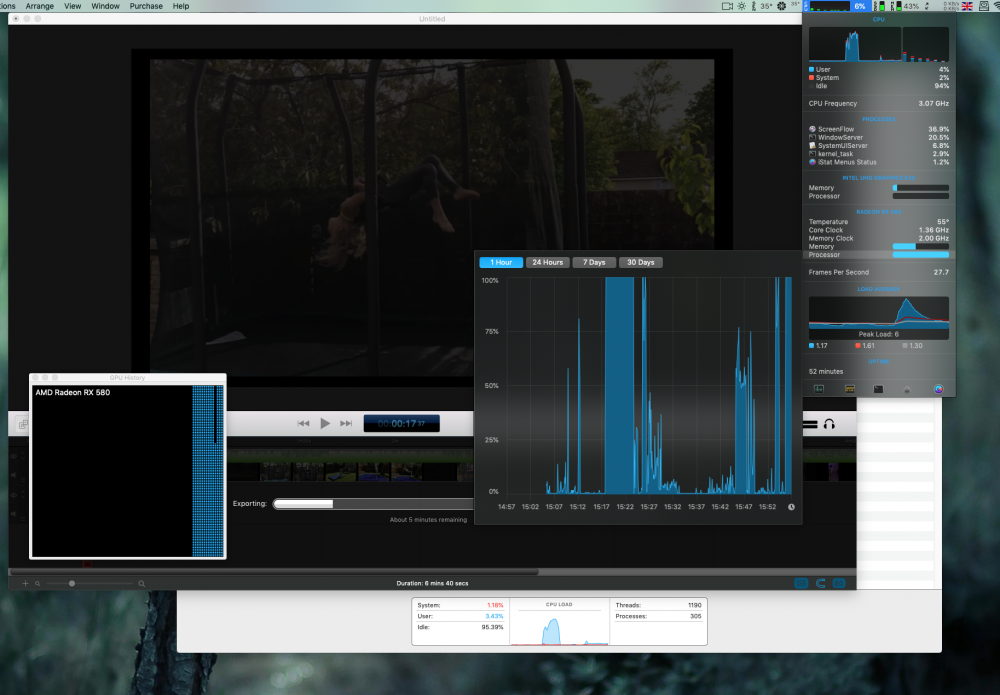Click the CPU LOAD graph at bottom
1000x695 pixels.
[559, 626]
